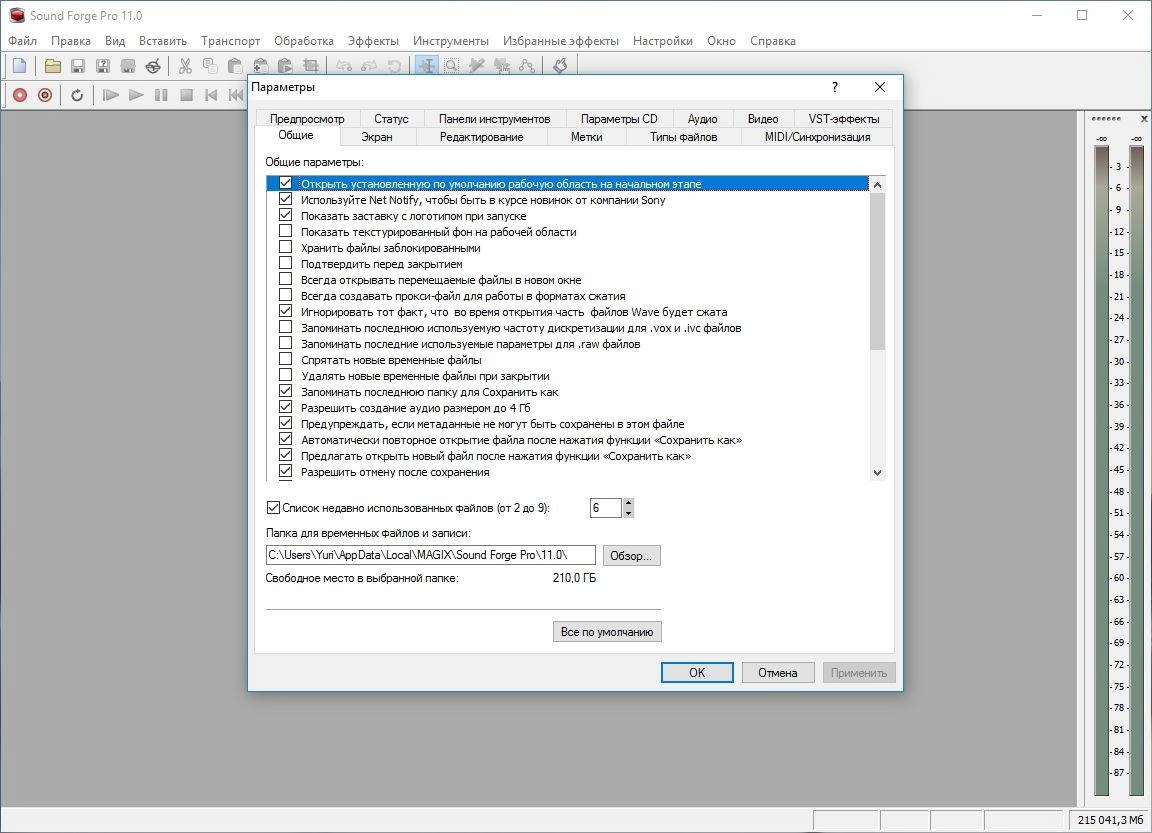Toggle 'Список недавно использованных файлов' checkbox
Viewport: 1152px width, 833px height.
273,508
